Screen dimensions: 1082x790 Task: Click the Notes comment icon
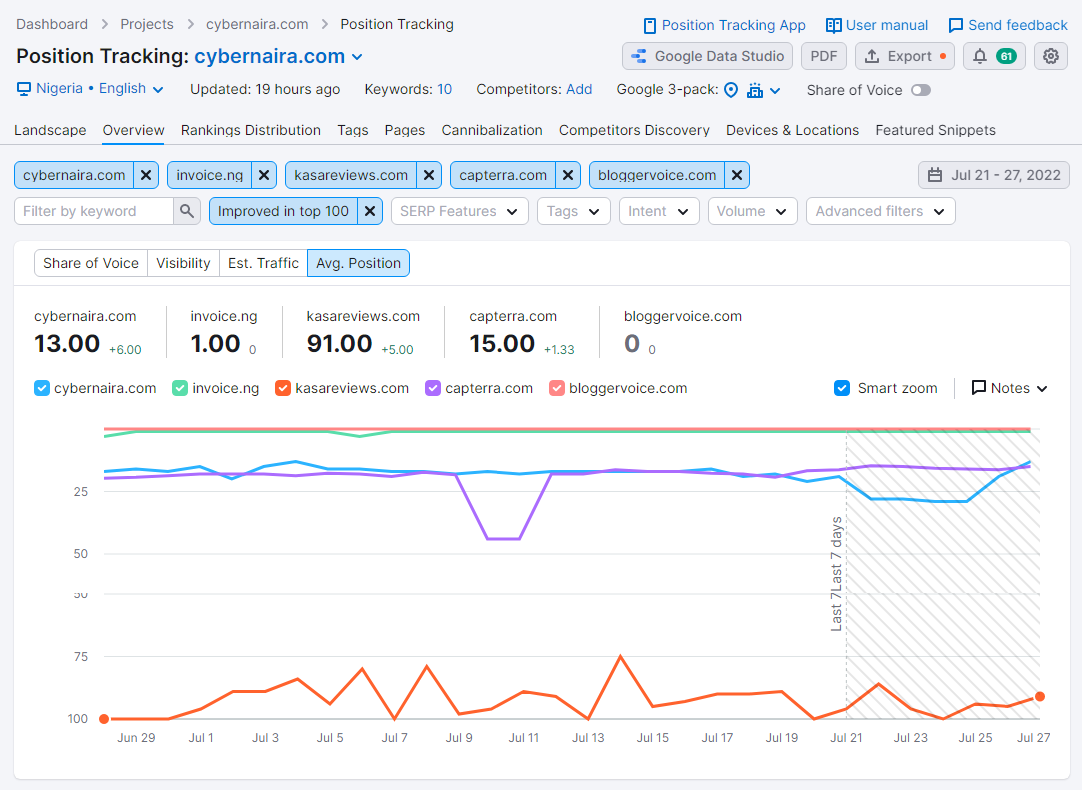coord(978,388)
